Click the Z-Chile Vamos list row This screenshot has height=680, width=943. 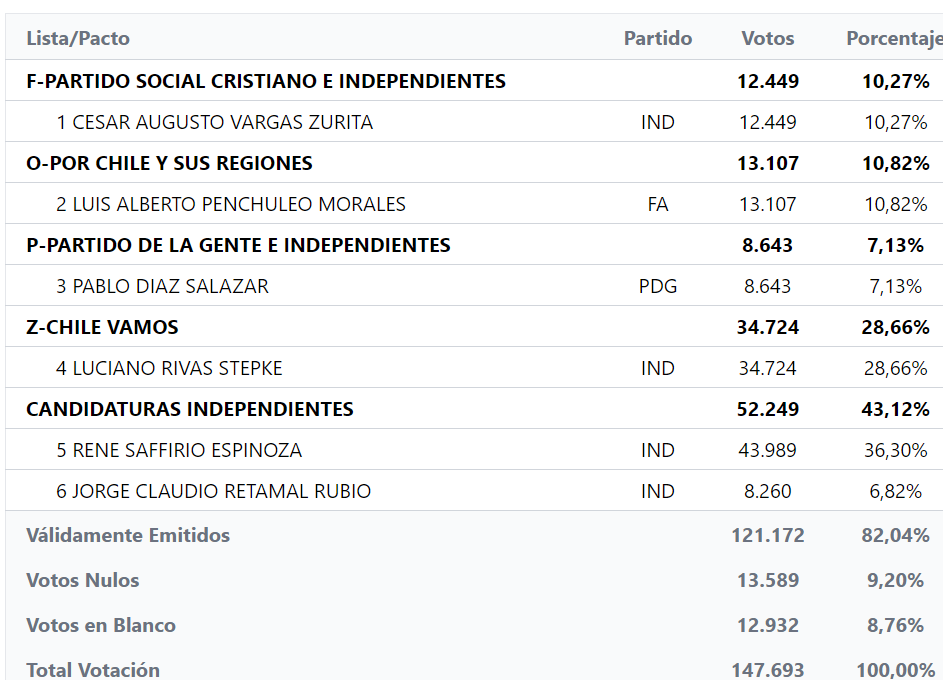point(102,327)
